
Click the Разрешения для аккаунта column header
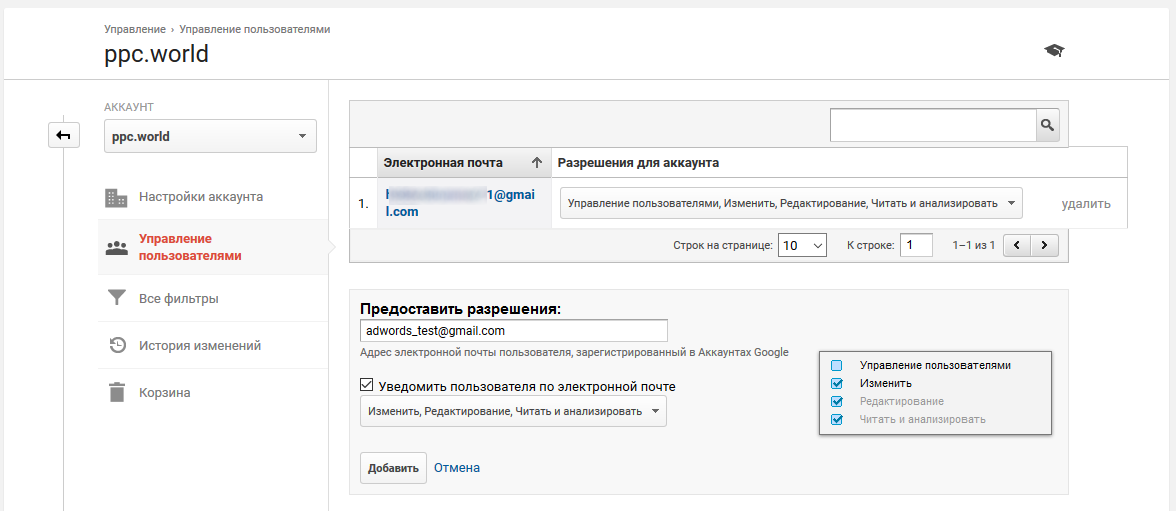(638, 163)
